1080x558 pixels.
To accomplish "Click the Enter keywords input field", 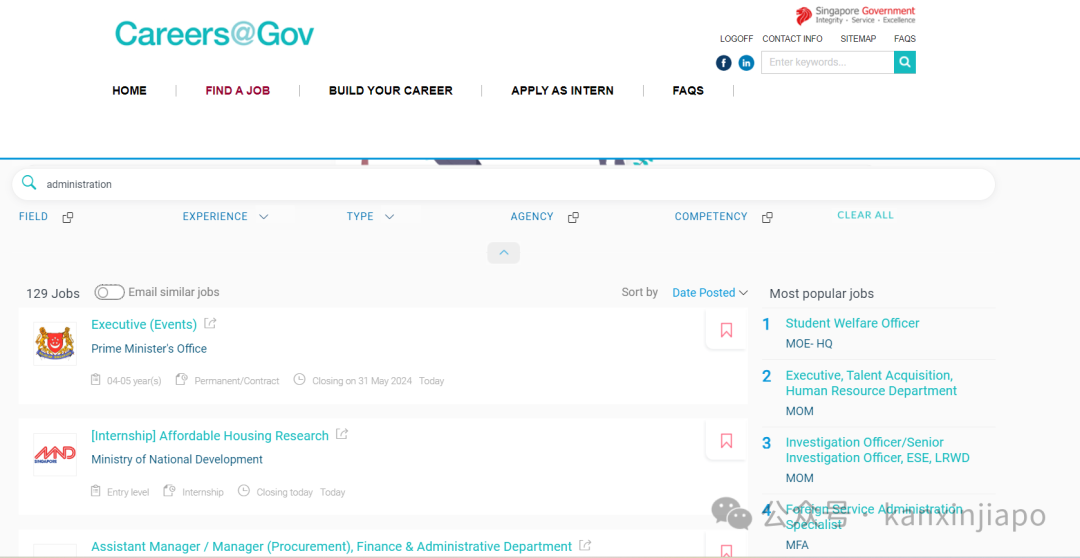I will [827, 62].
